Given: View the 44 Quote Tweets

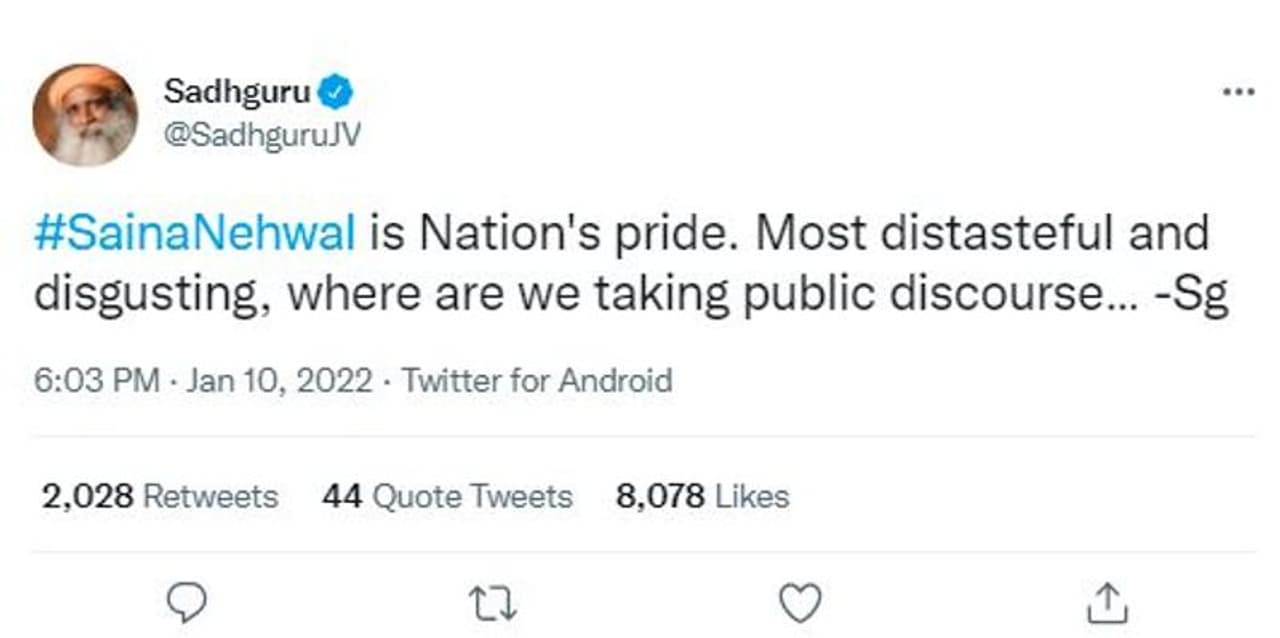Looking at the screenshot, I should 447,496.
